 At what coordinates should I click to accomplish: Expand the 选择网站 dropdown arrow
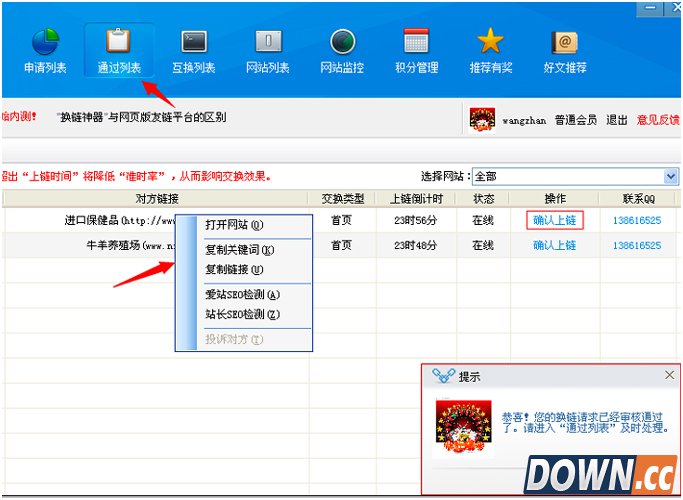(671, 176)
